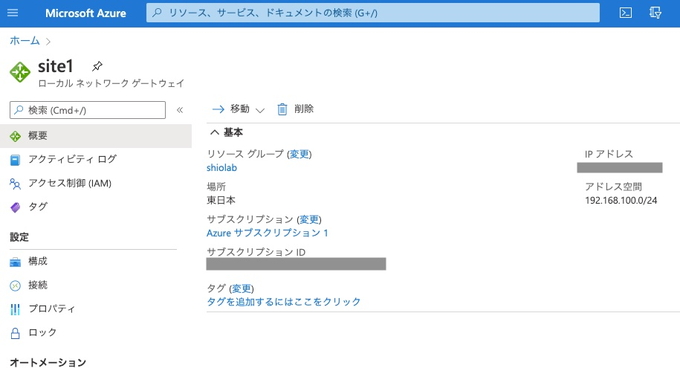Select the 東日本 location value
This screenshot has height=368, width=680.
pyautogui.click(x=221, y=201)
